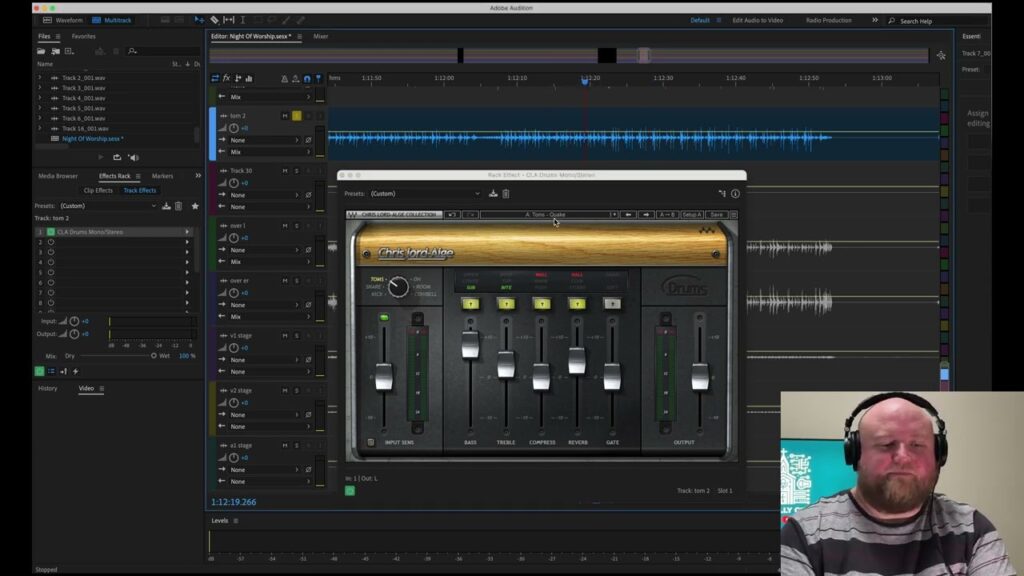Image resolution: width=1024 pixels, height=576 pixels.
Task: Open the A Toms - Quake preset dropdown
Action: (546, 214)
